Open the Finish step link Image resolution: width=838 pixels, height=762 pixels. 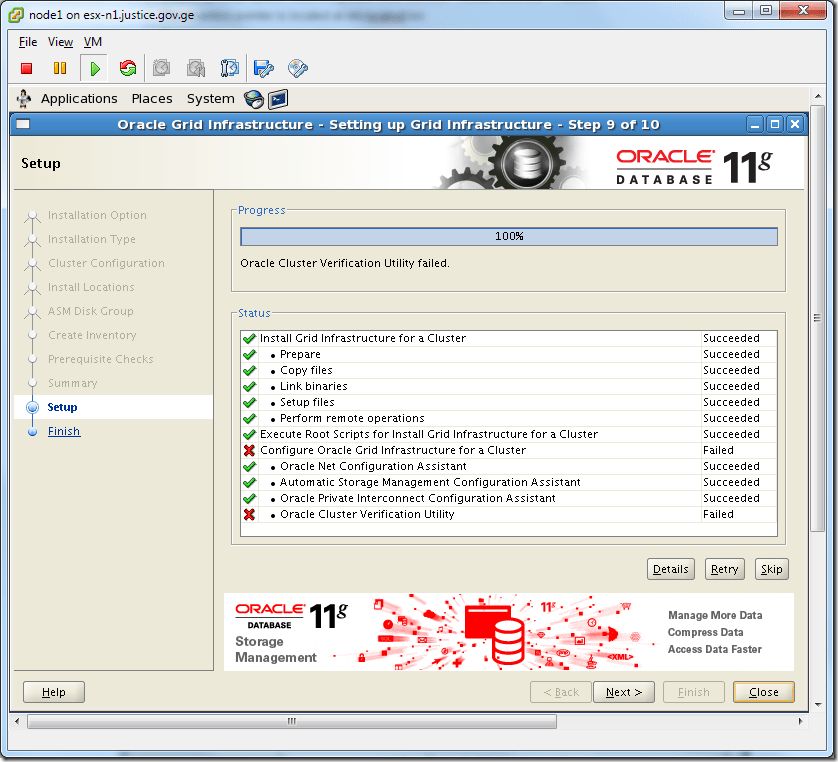point(63,430)
